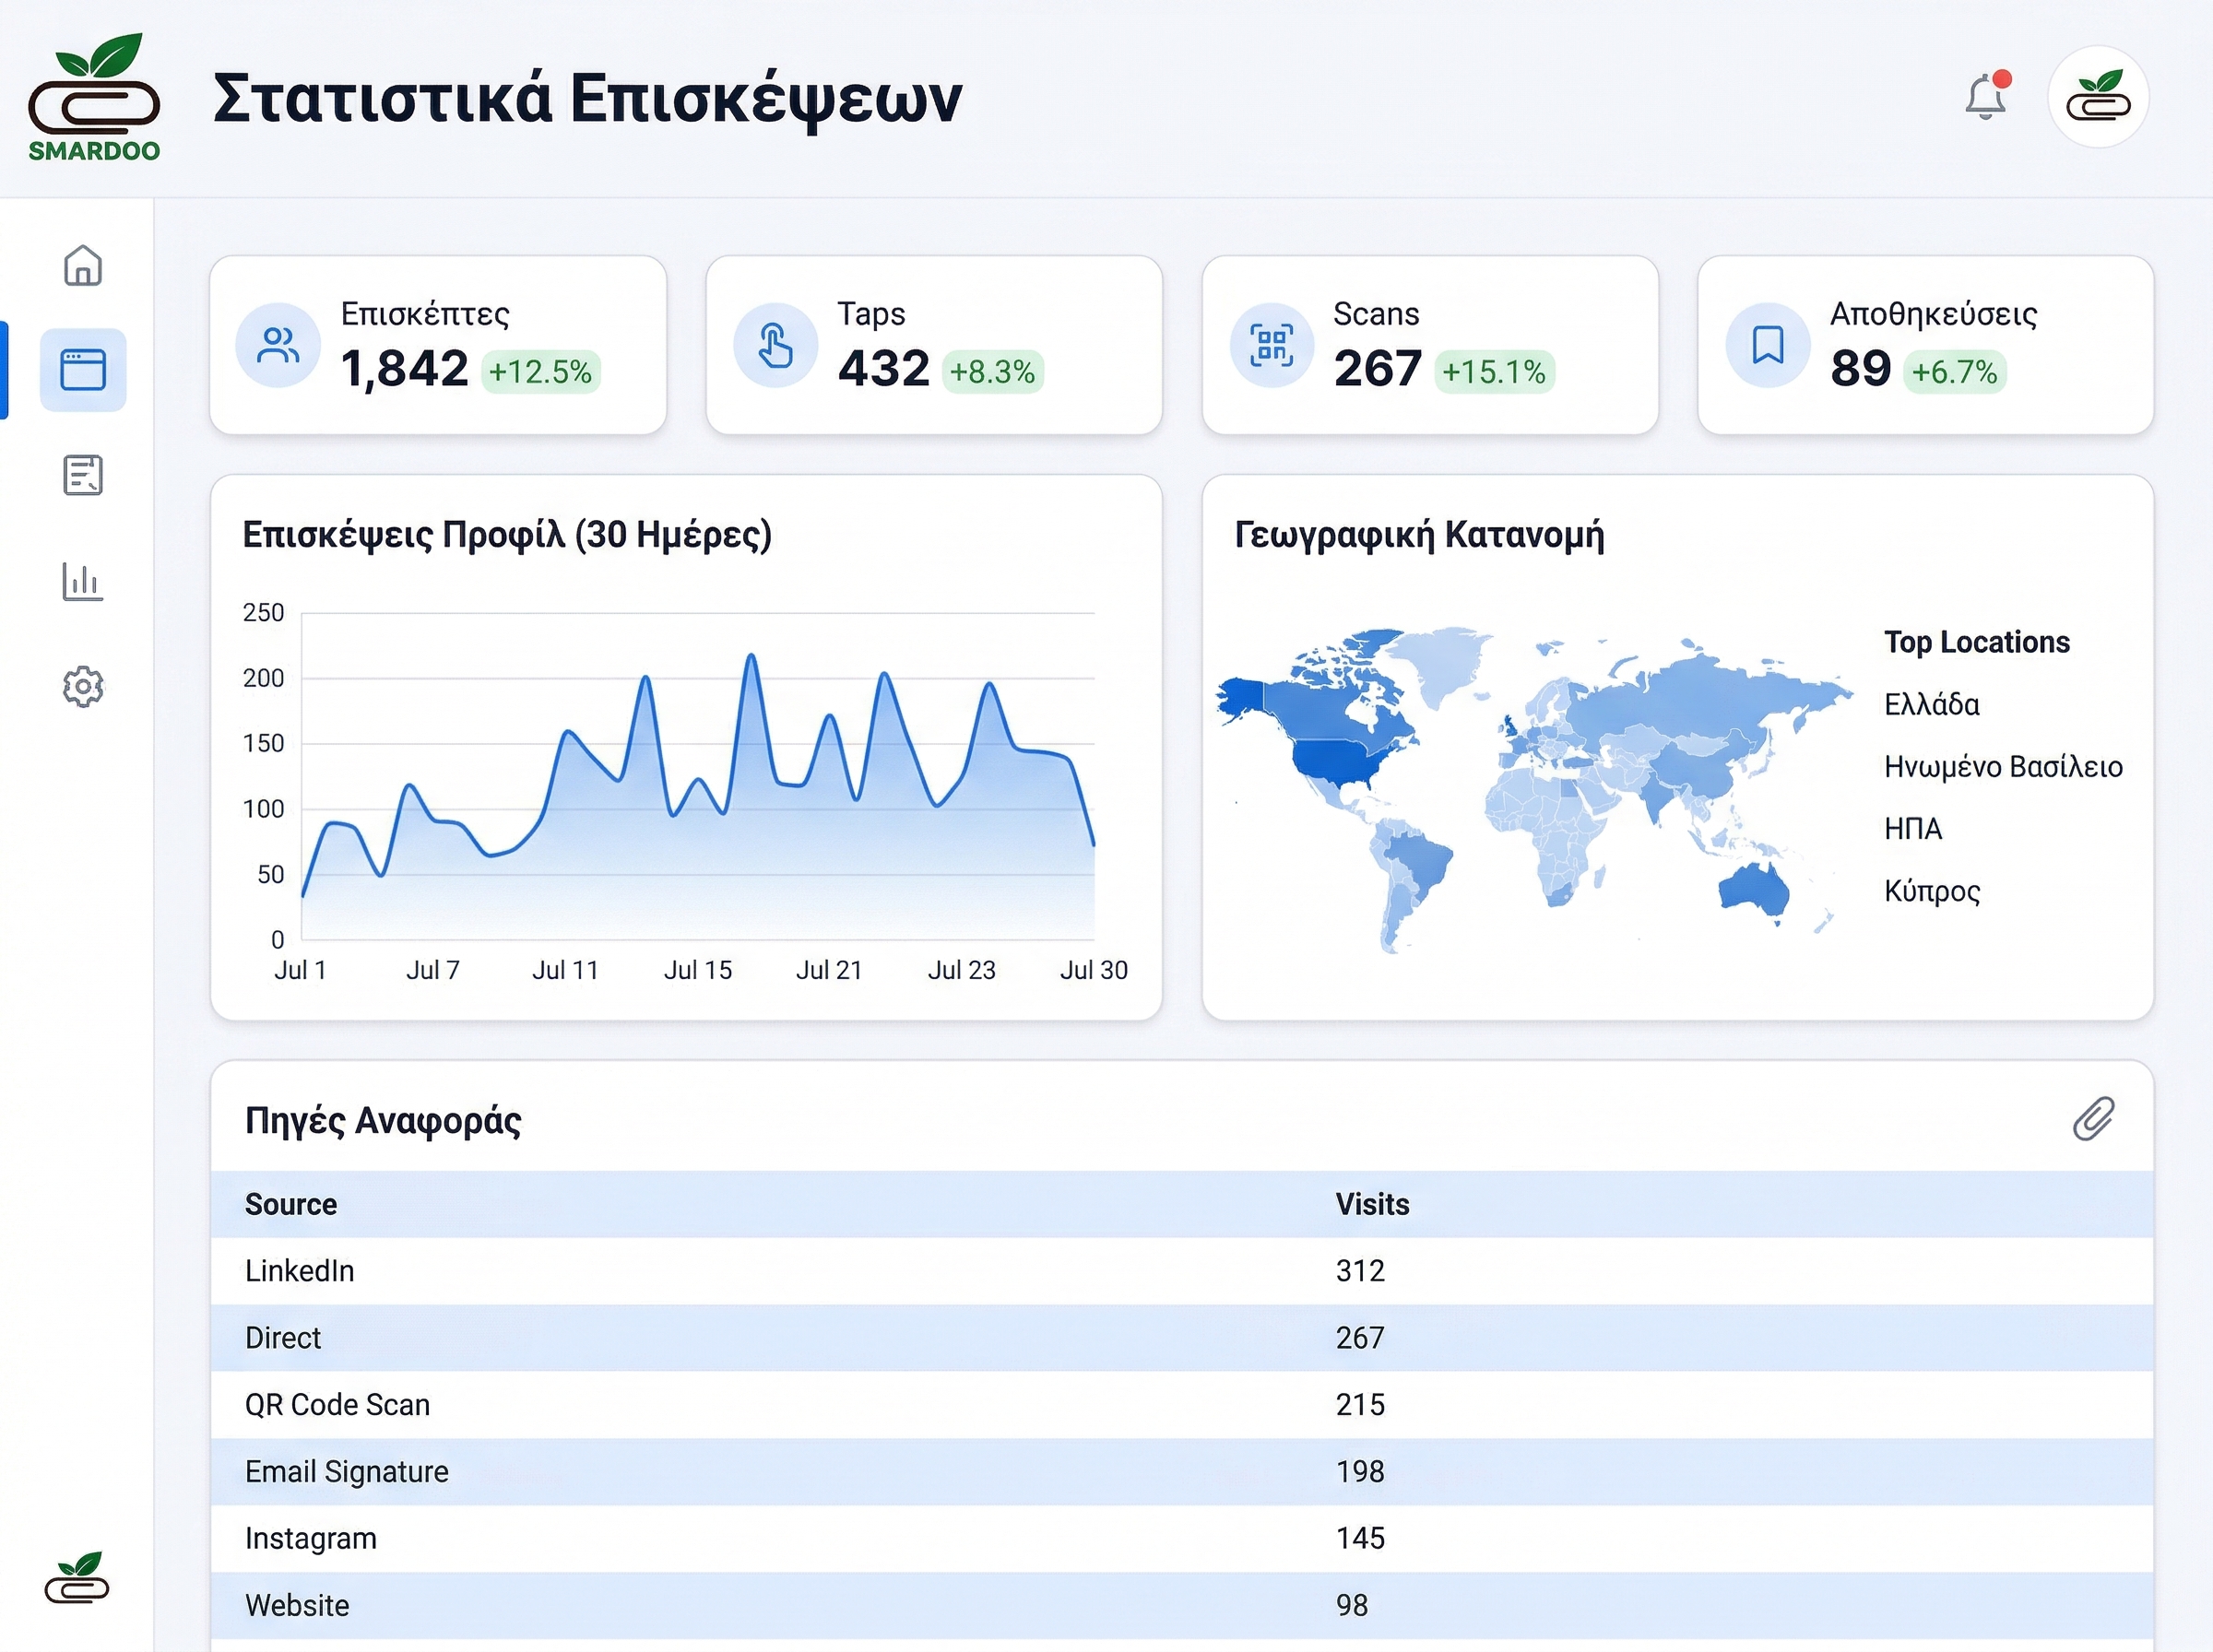Click the active dashboard card icon in sidebar

pos(83,369)
